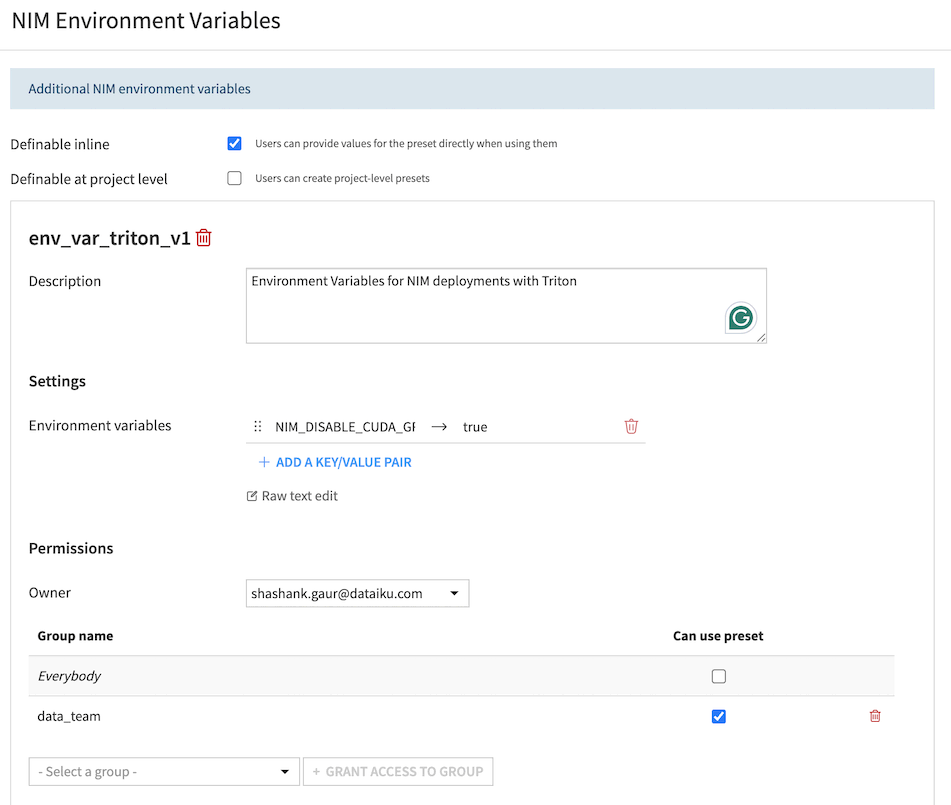Select the 'Additional NIM environment variables' header
Screen dimensions: 951x805
[139, 88]
